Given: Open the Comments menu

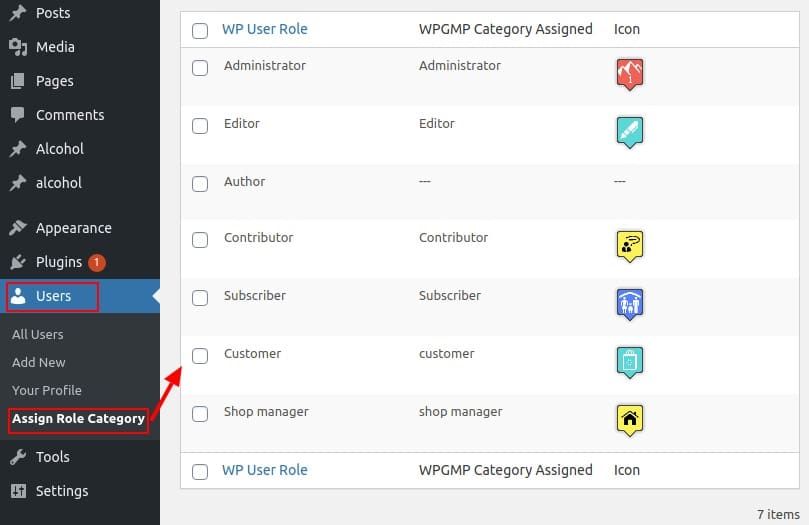Looking at the screenshot, I should click(70, 115).
